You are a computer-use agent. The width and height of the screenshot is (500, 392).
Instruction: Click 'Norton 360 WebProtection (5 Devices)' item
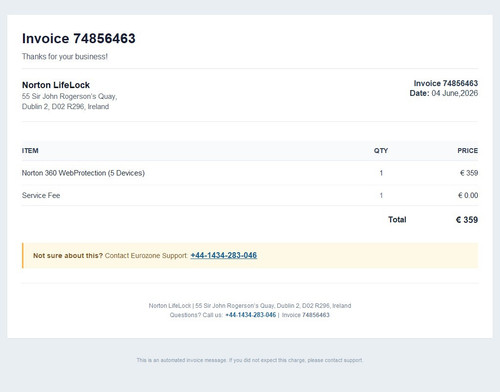[x=83, y=173]
